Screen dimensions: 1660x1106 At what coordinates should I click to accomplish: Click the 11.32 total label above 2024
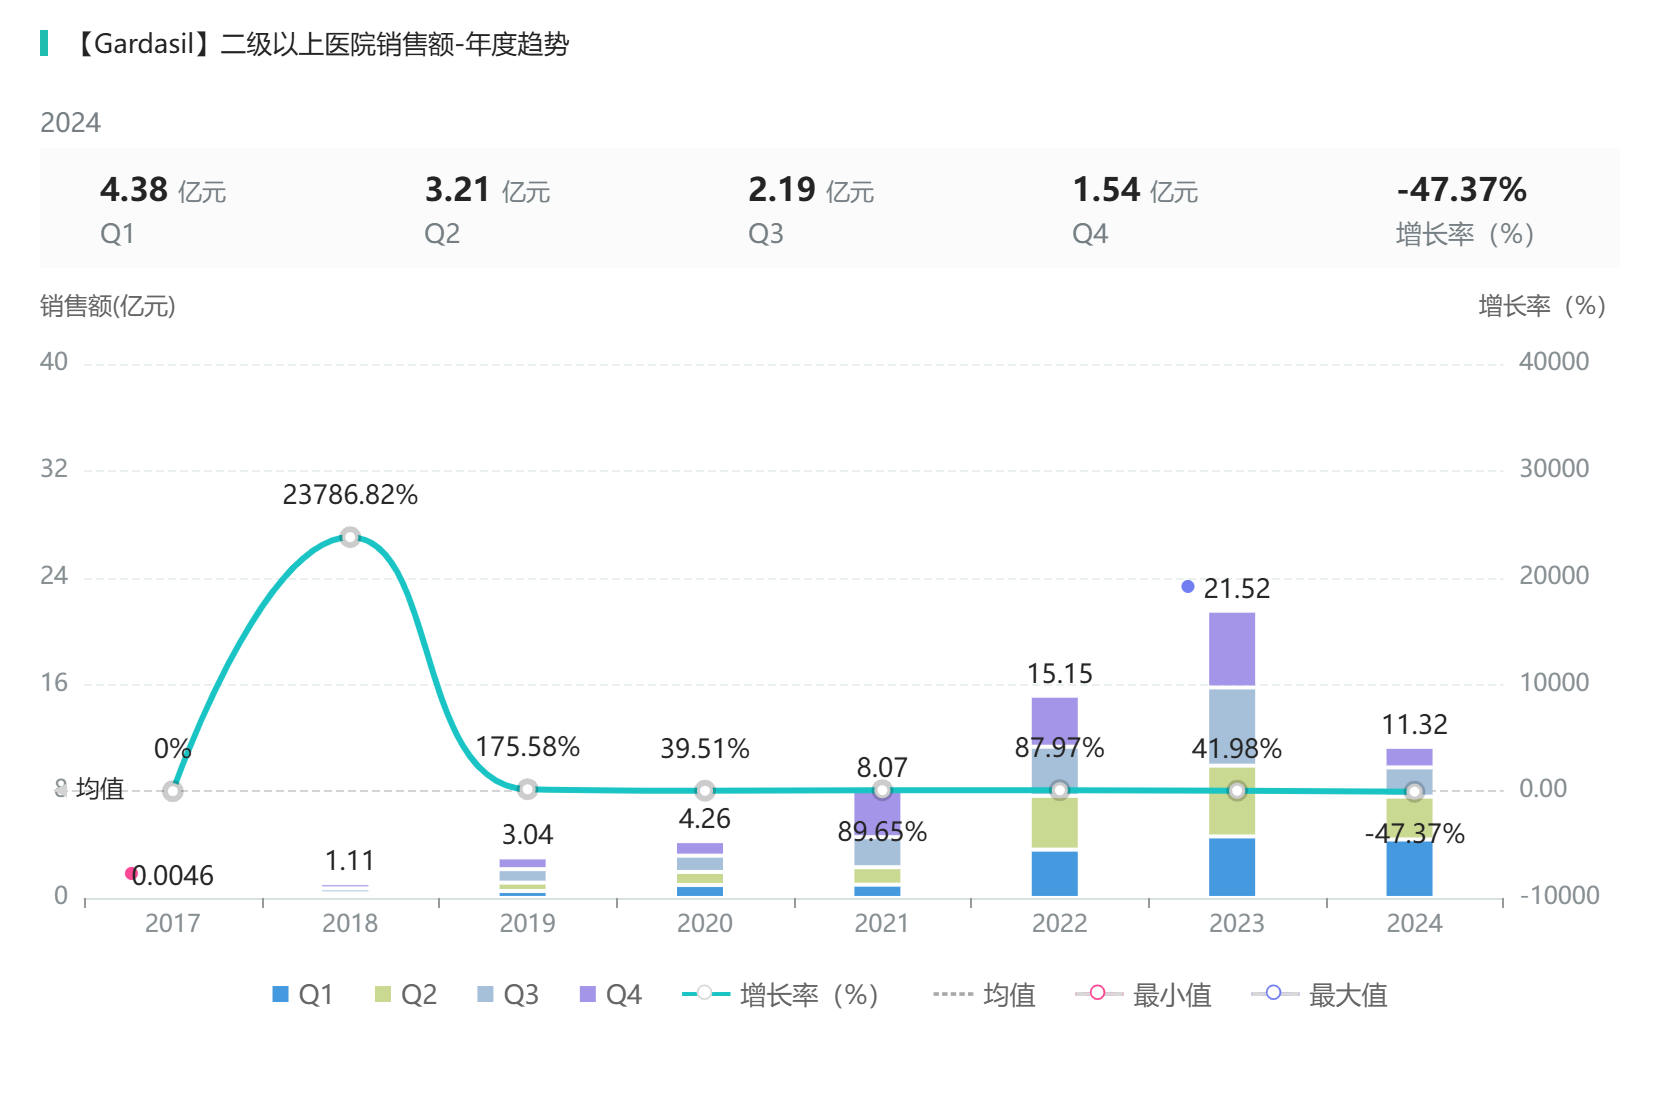tap(1415, 725)
